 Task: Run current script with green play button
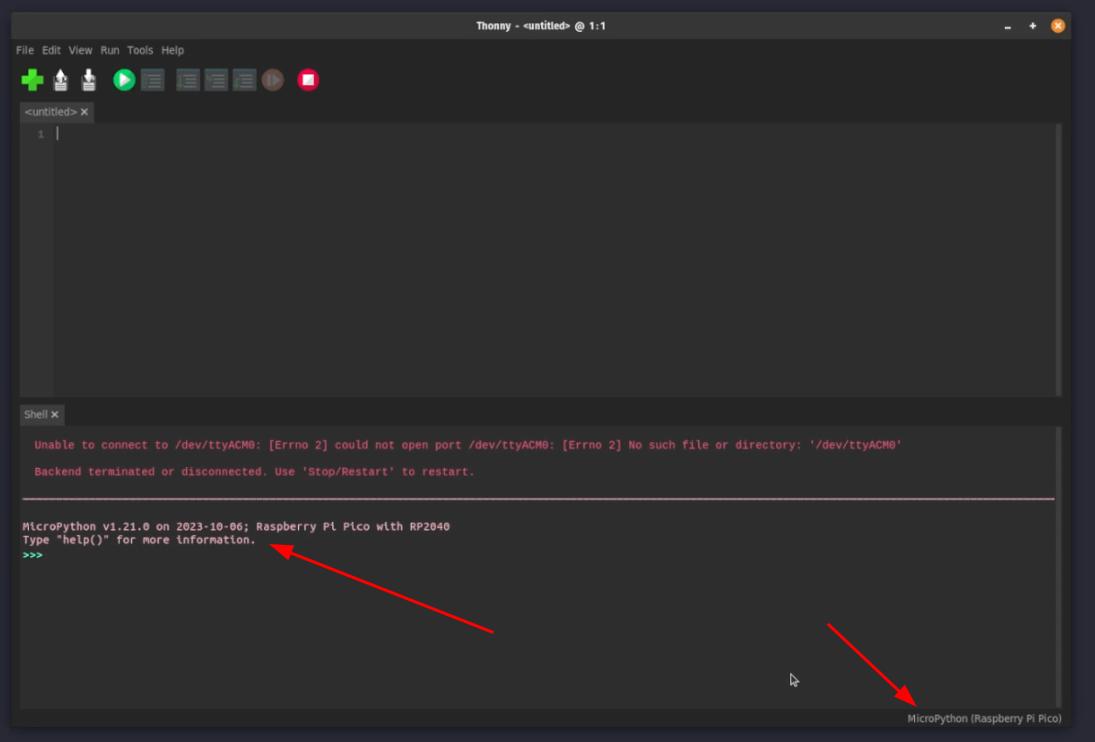tap(124, 80)
